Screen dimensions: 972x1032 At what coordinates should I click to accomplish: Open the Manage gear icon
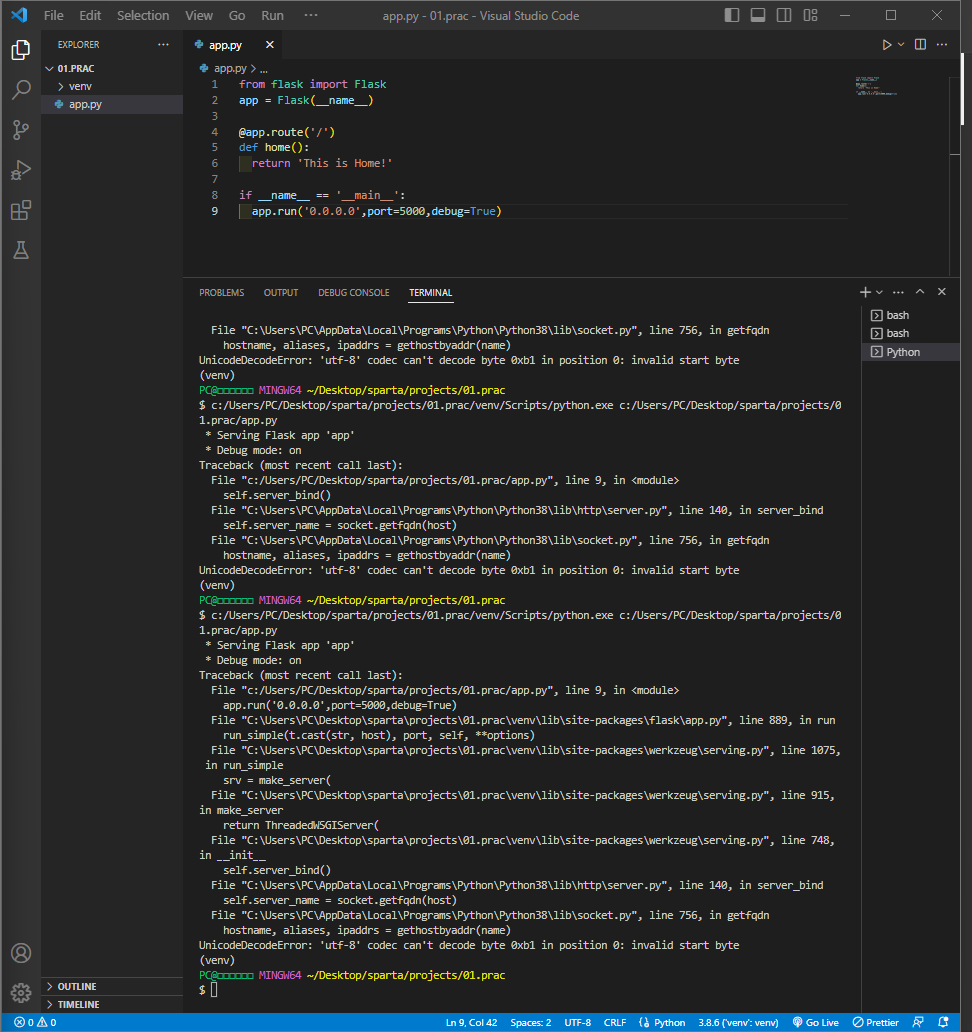pos(21,993)
